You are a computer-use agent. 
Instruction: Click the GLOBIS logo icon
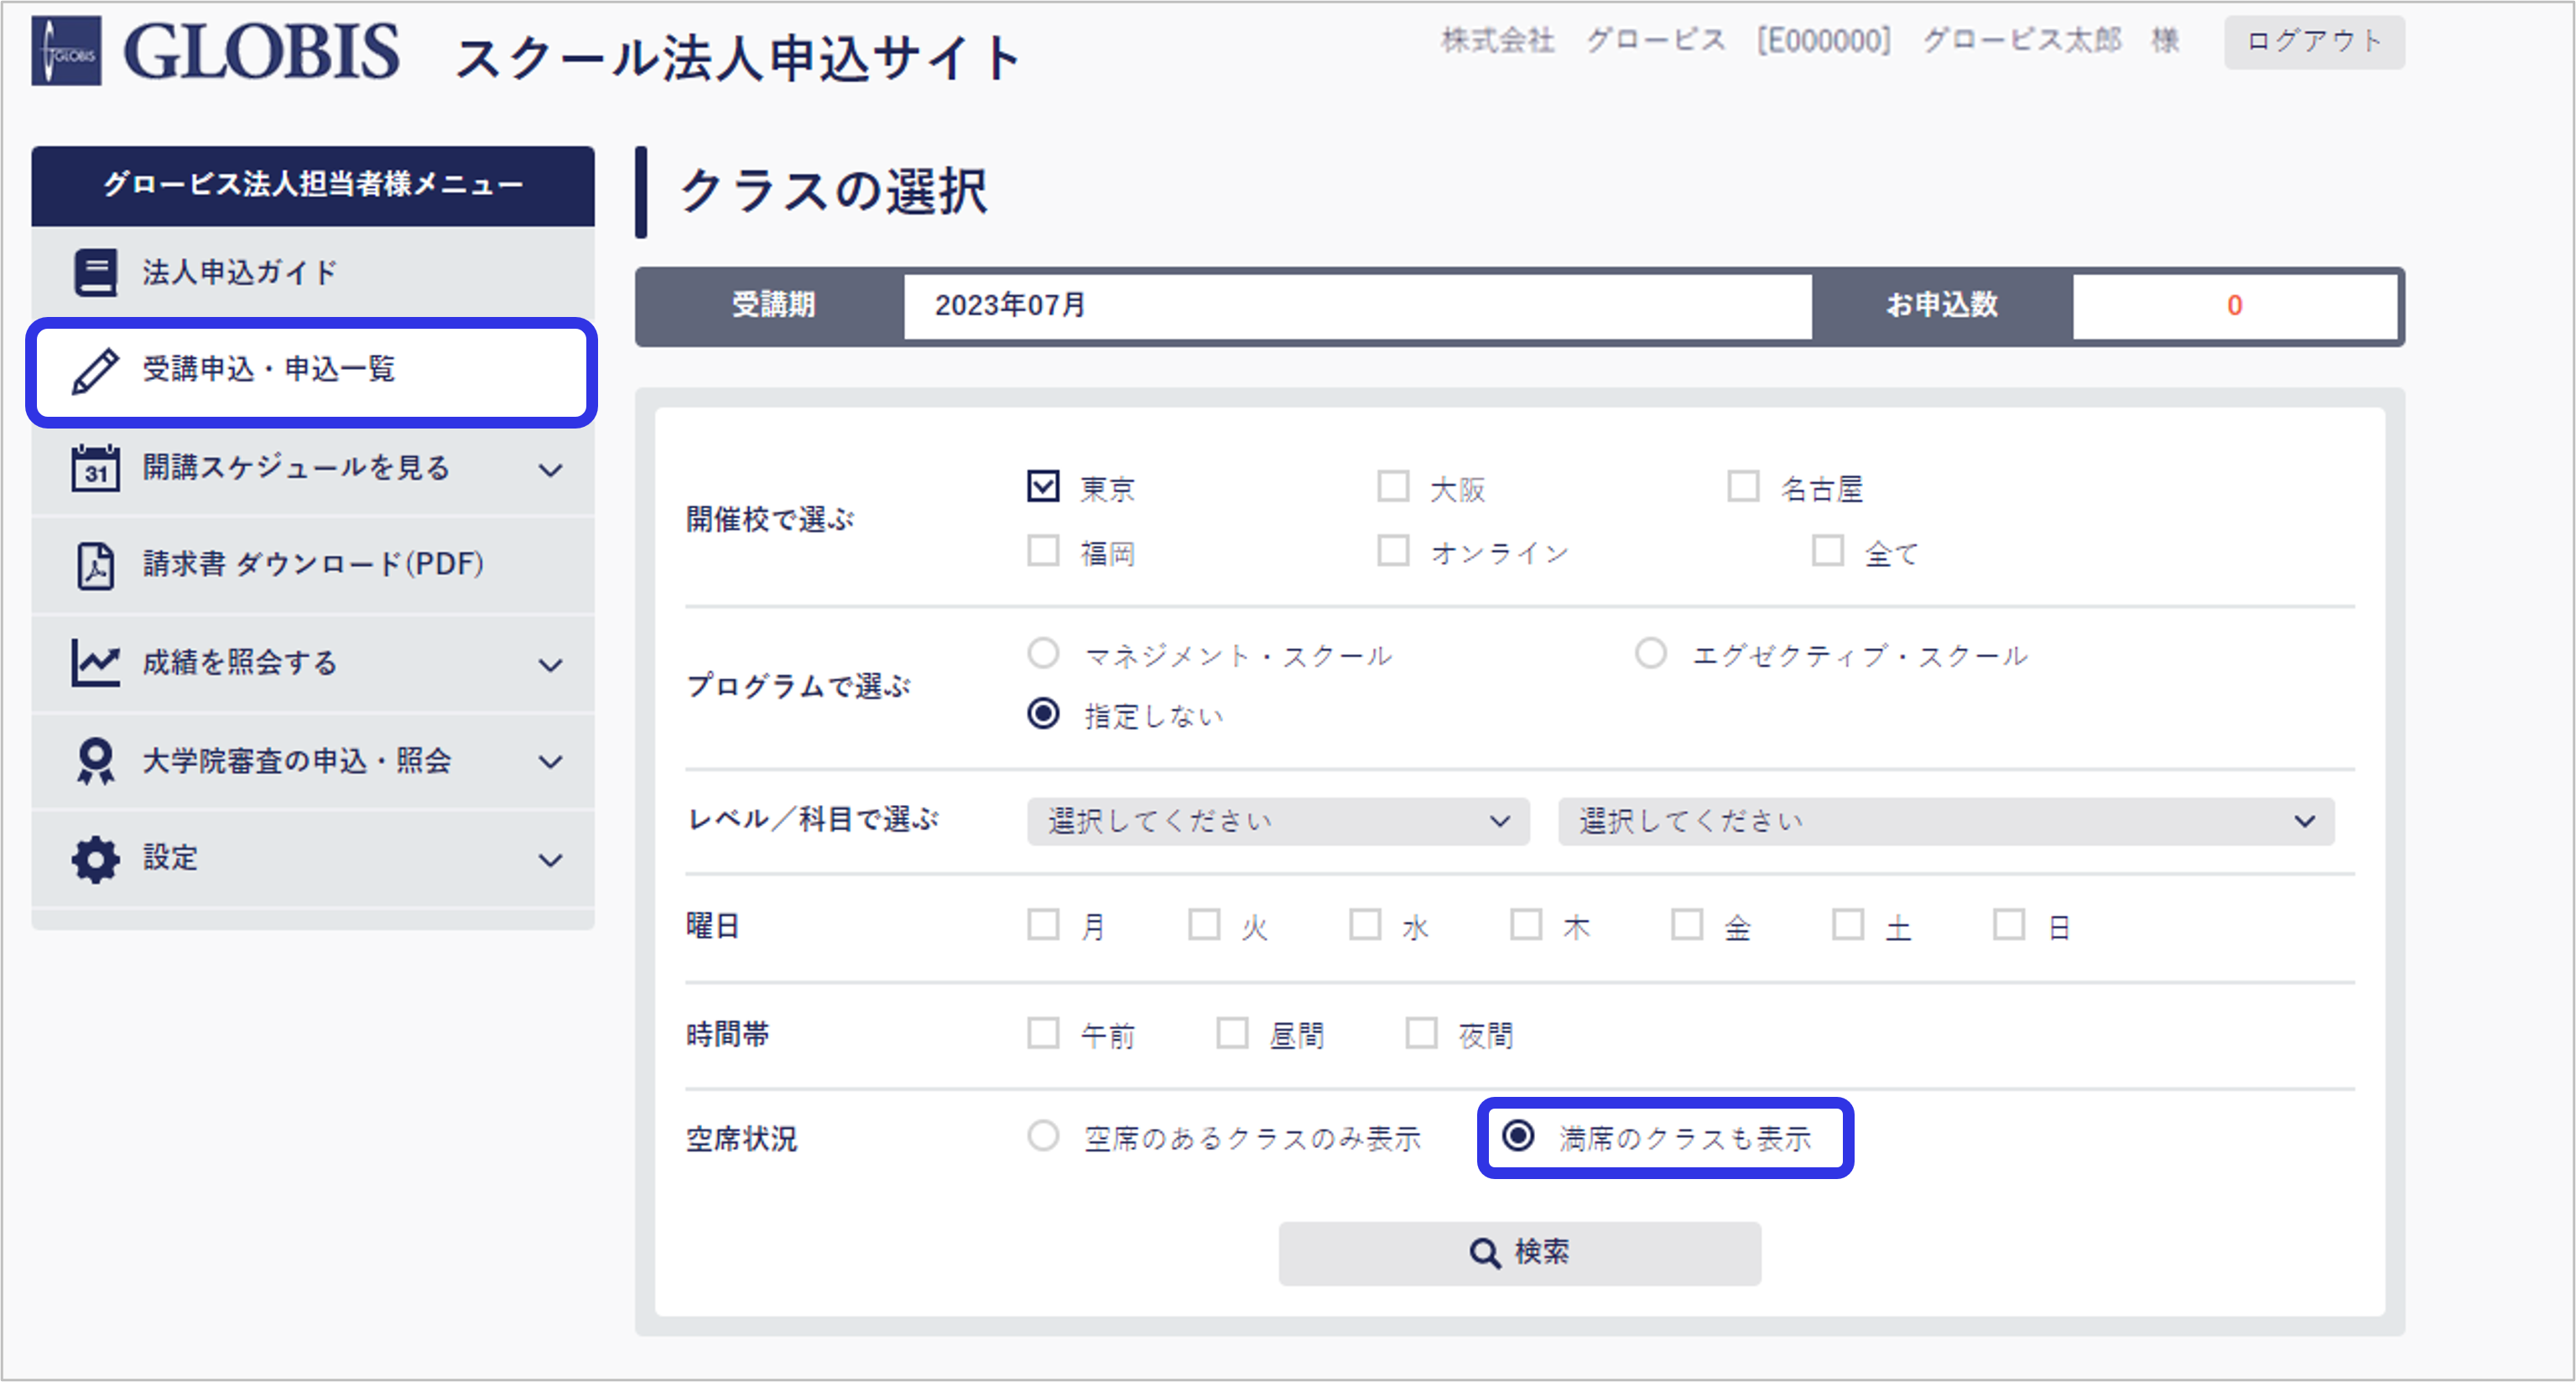coord(66,51)
